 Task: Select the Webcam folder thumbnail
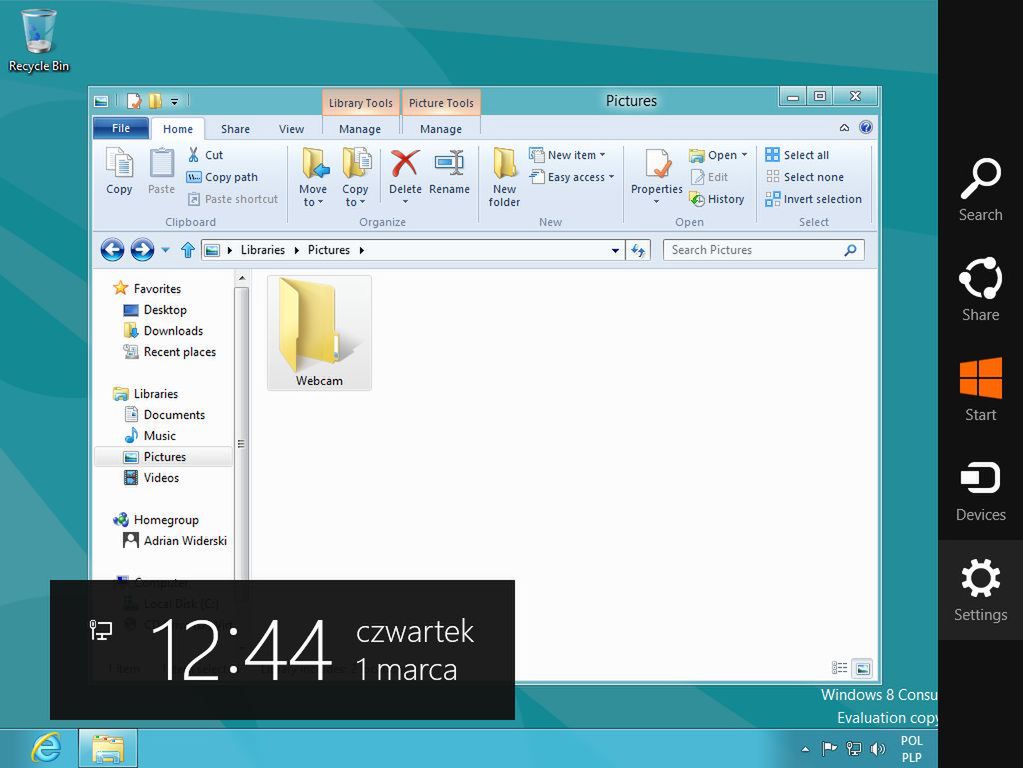[319, 332]
